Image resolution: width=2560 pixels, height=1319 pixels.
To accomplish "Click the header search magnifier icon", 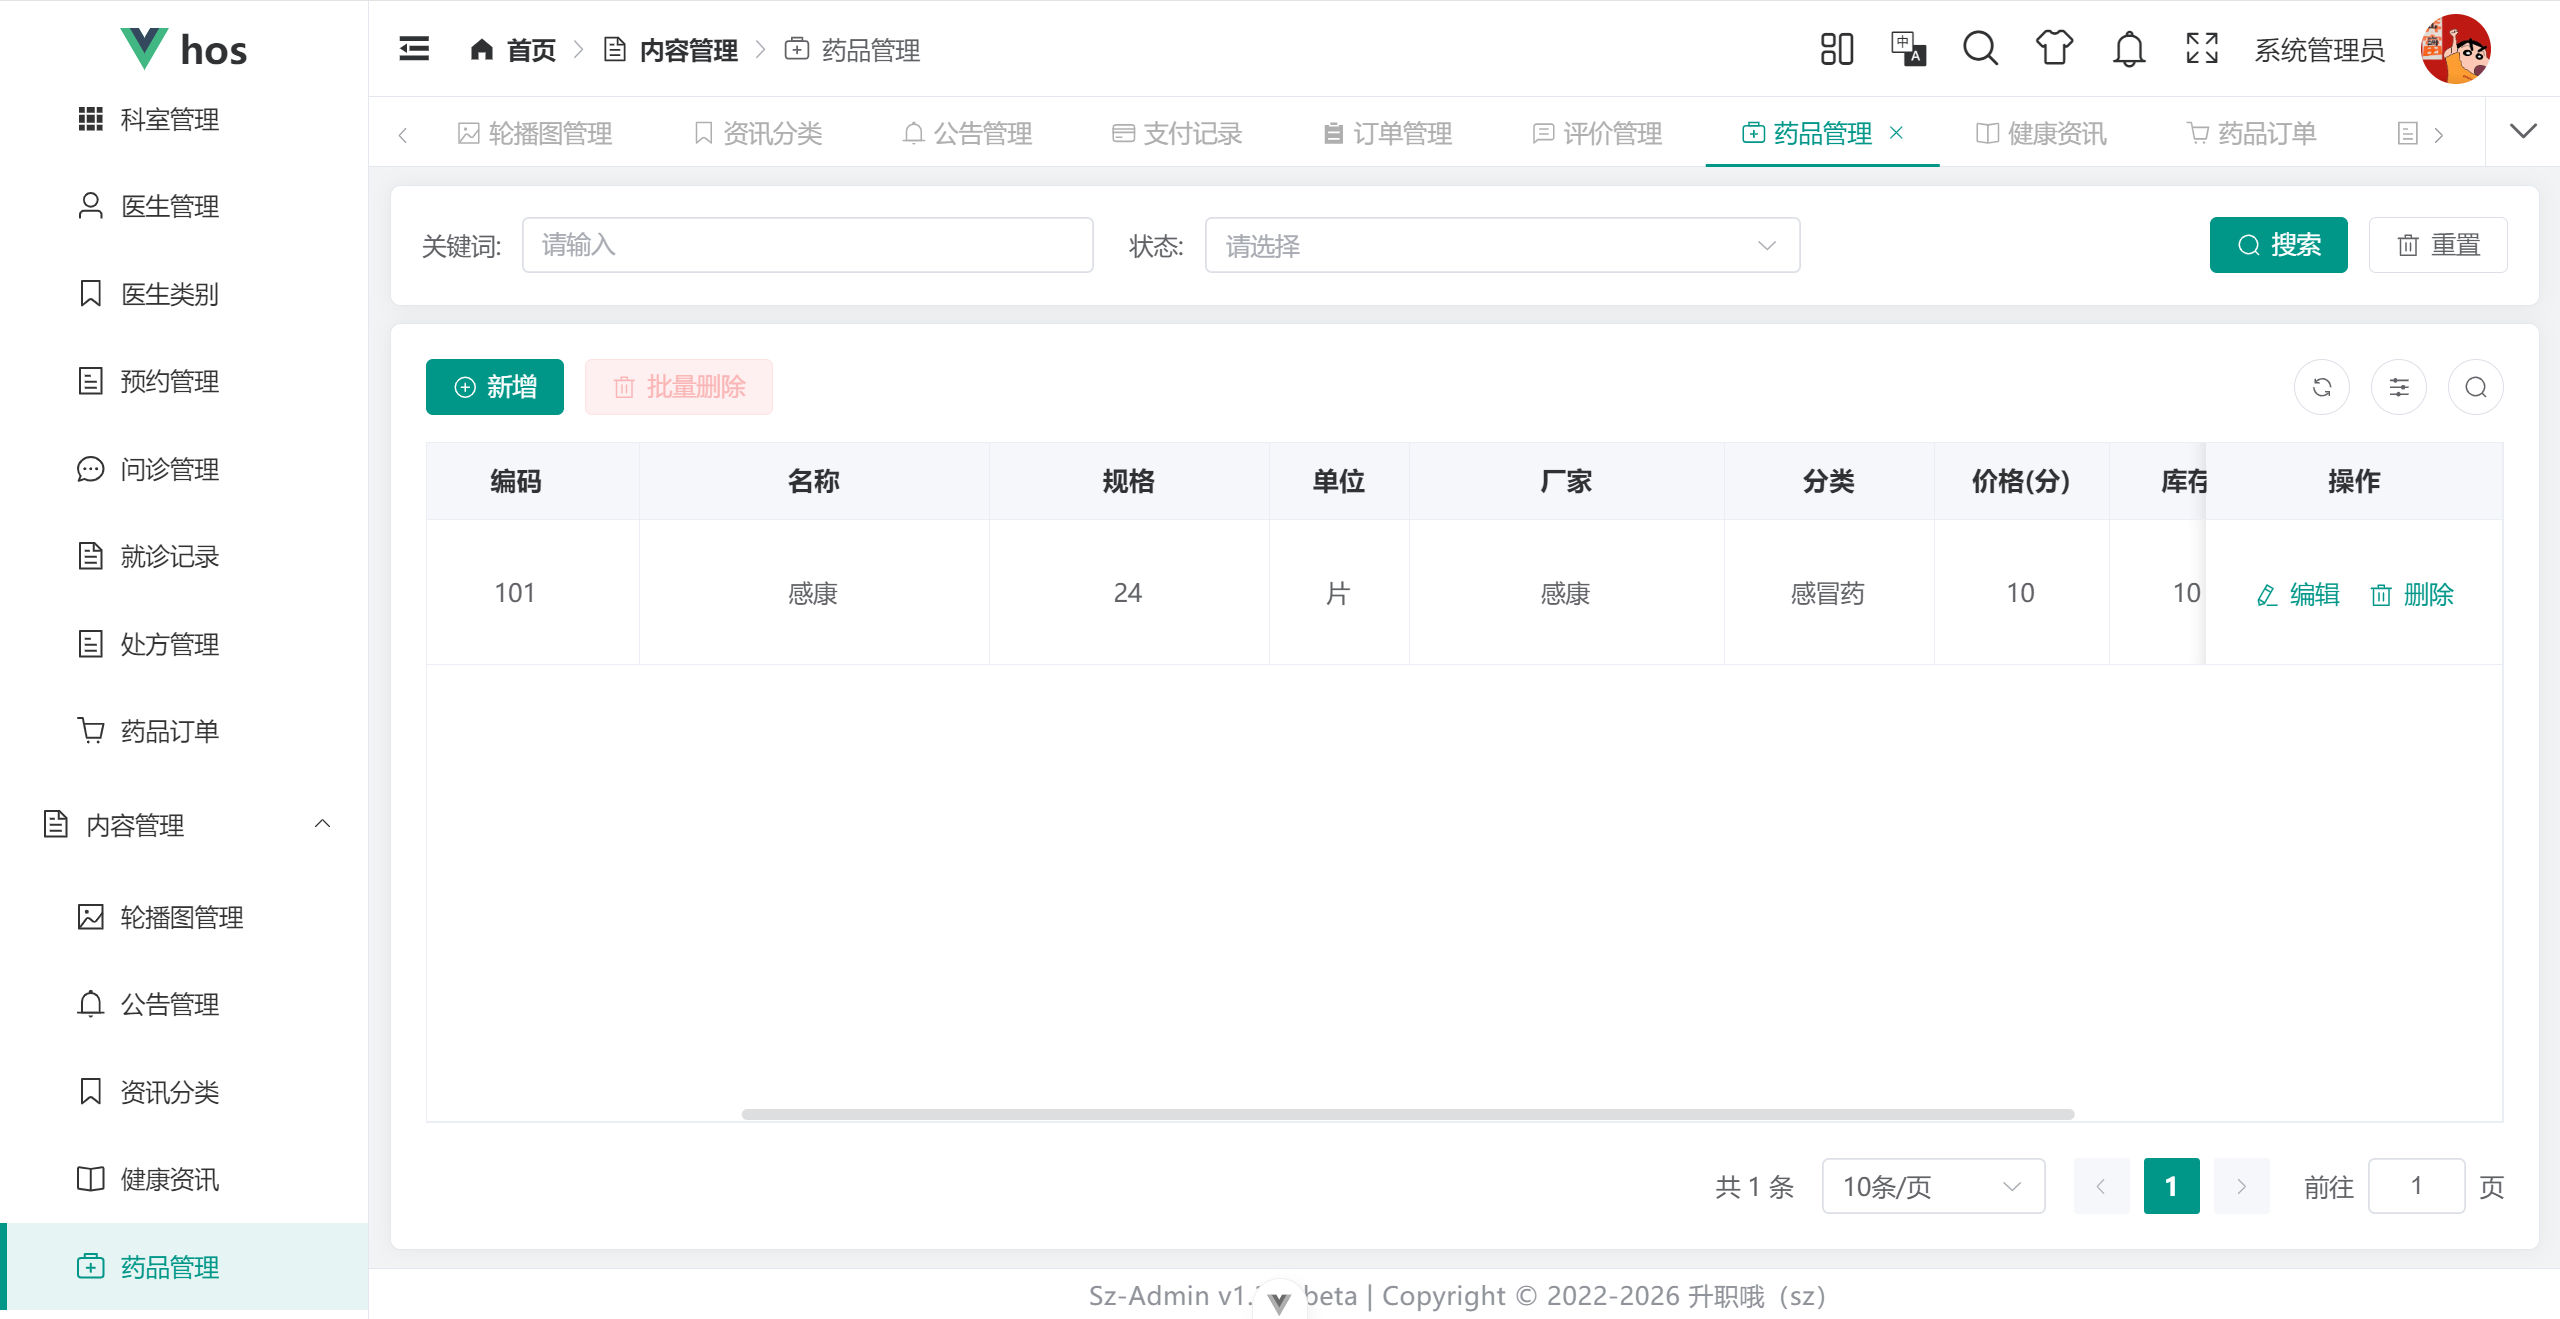I will pyautogui.click(x=1980, y=49).
